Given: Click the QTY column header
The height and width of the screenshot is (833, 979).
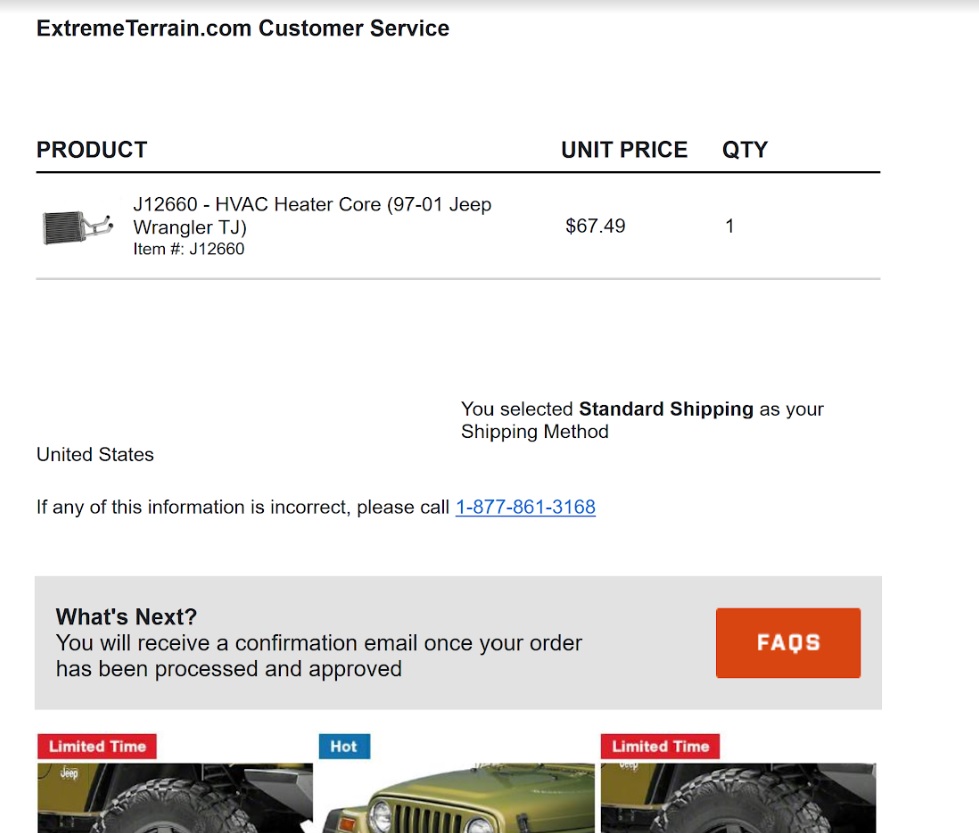Looking at the screenshot, I should 745,150.
